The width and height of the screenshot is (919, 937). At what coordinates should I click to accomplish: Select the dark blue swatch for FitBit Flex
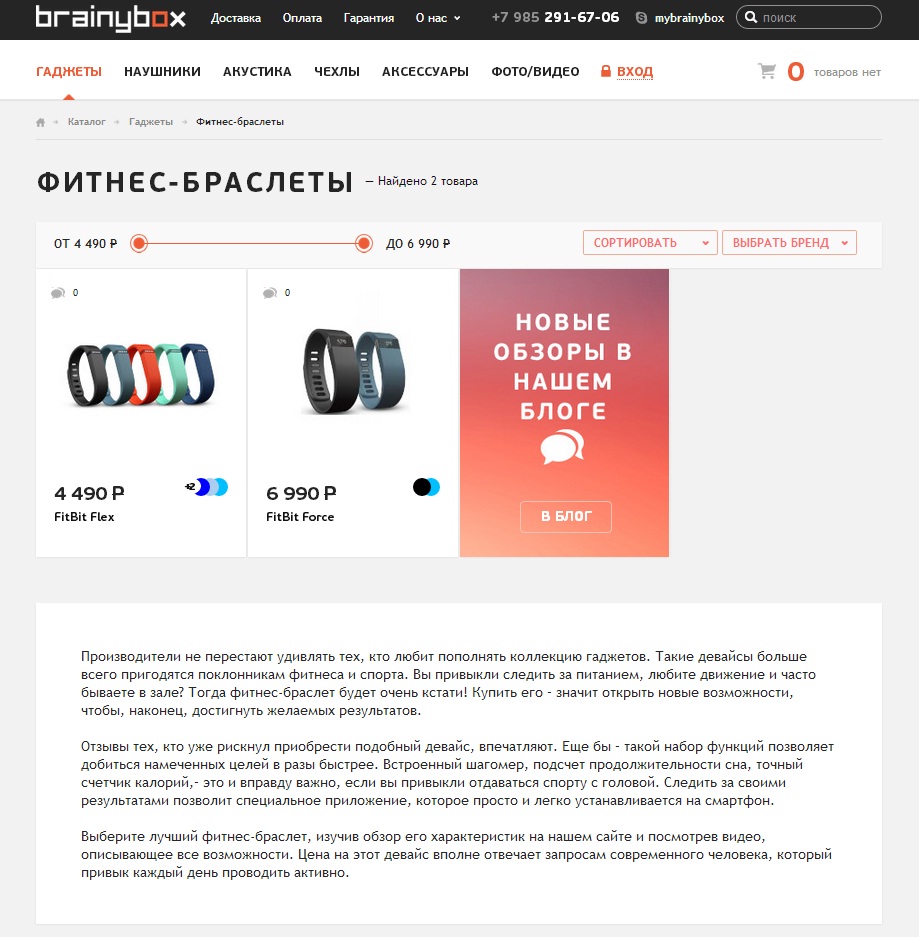(x=202, y=487)
